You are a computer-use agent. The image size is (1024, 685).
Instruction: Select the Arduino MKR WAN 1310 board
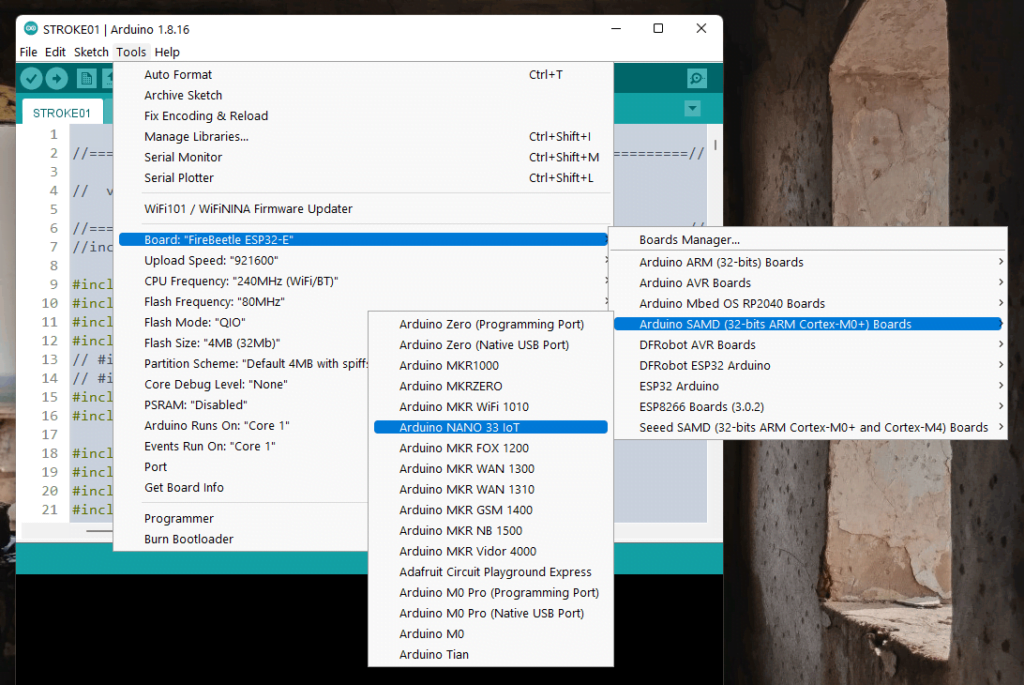pos(490,490)
